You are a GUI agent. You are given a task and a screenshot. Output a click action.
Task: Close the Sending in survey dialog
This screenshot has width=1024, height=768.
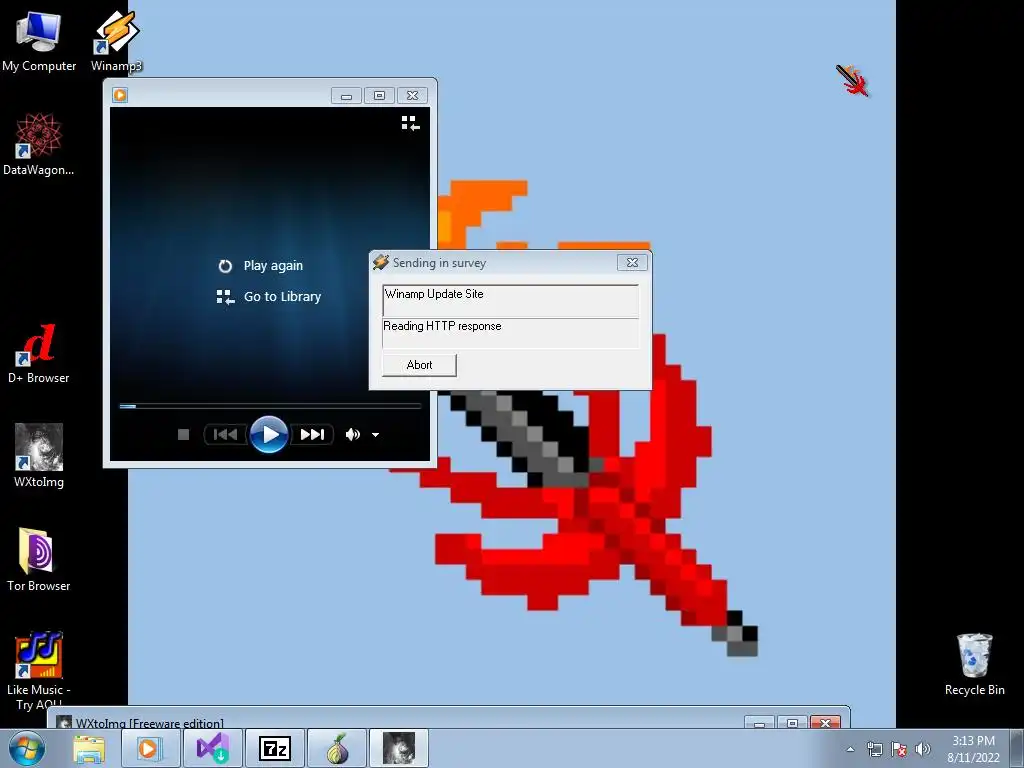(632, 263)
